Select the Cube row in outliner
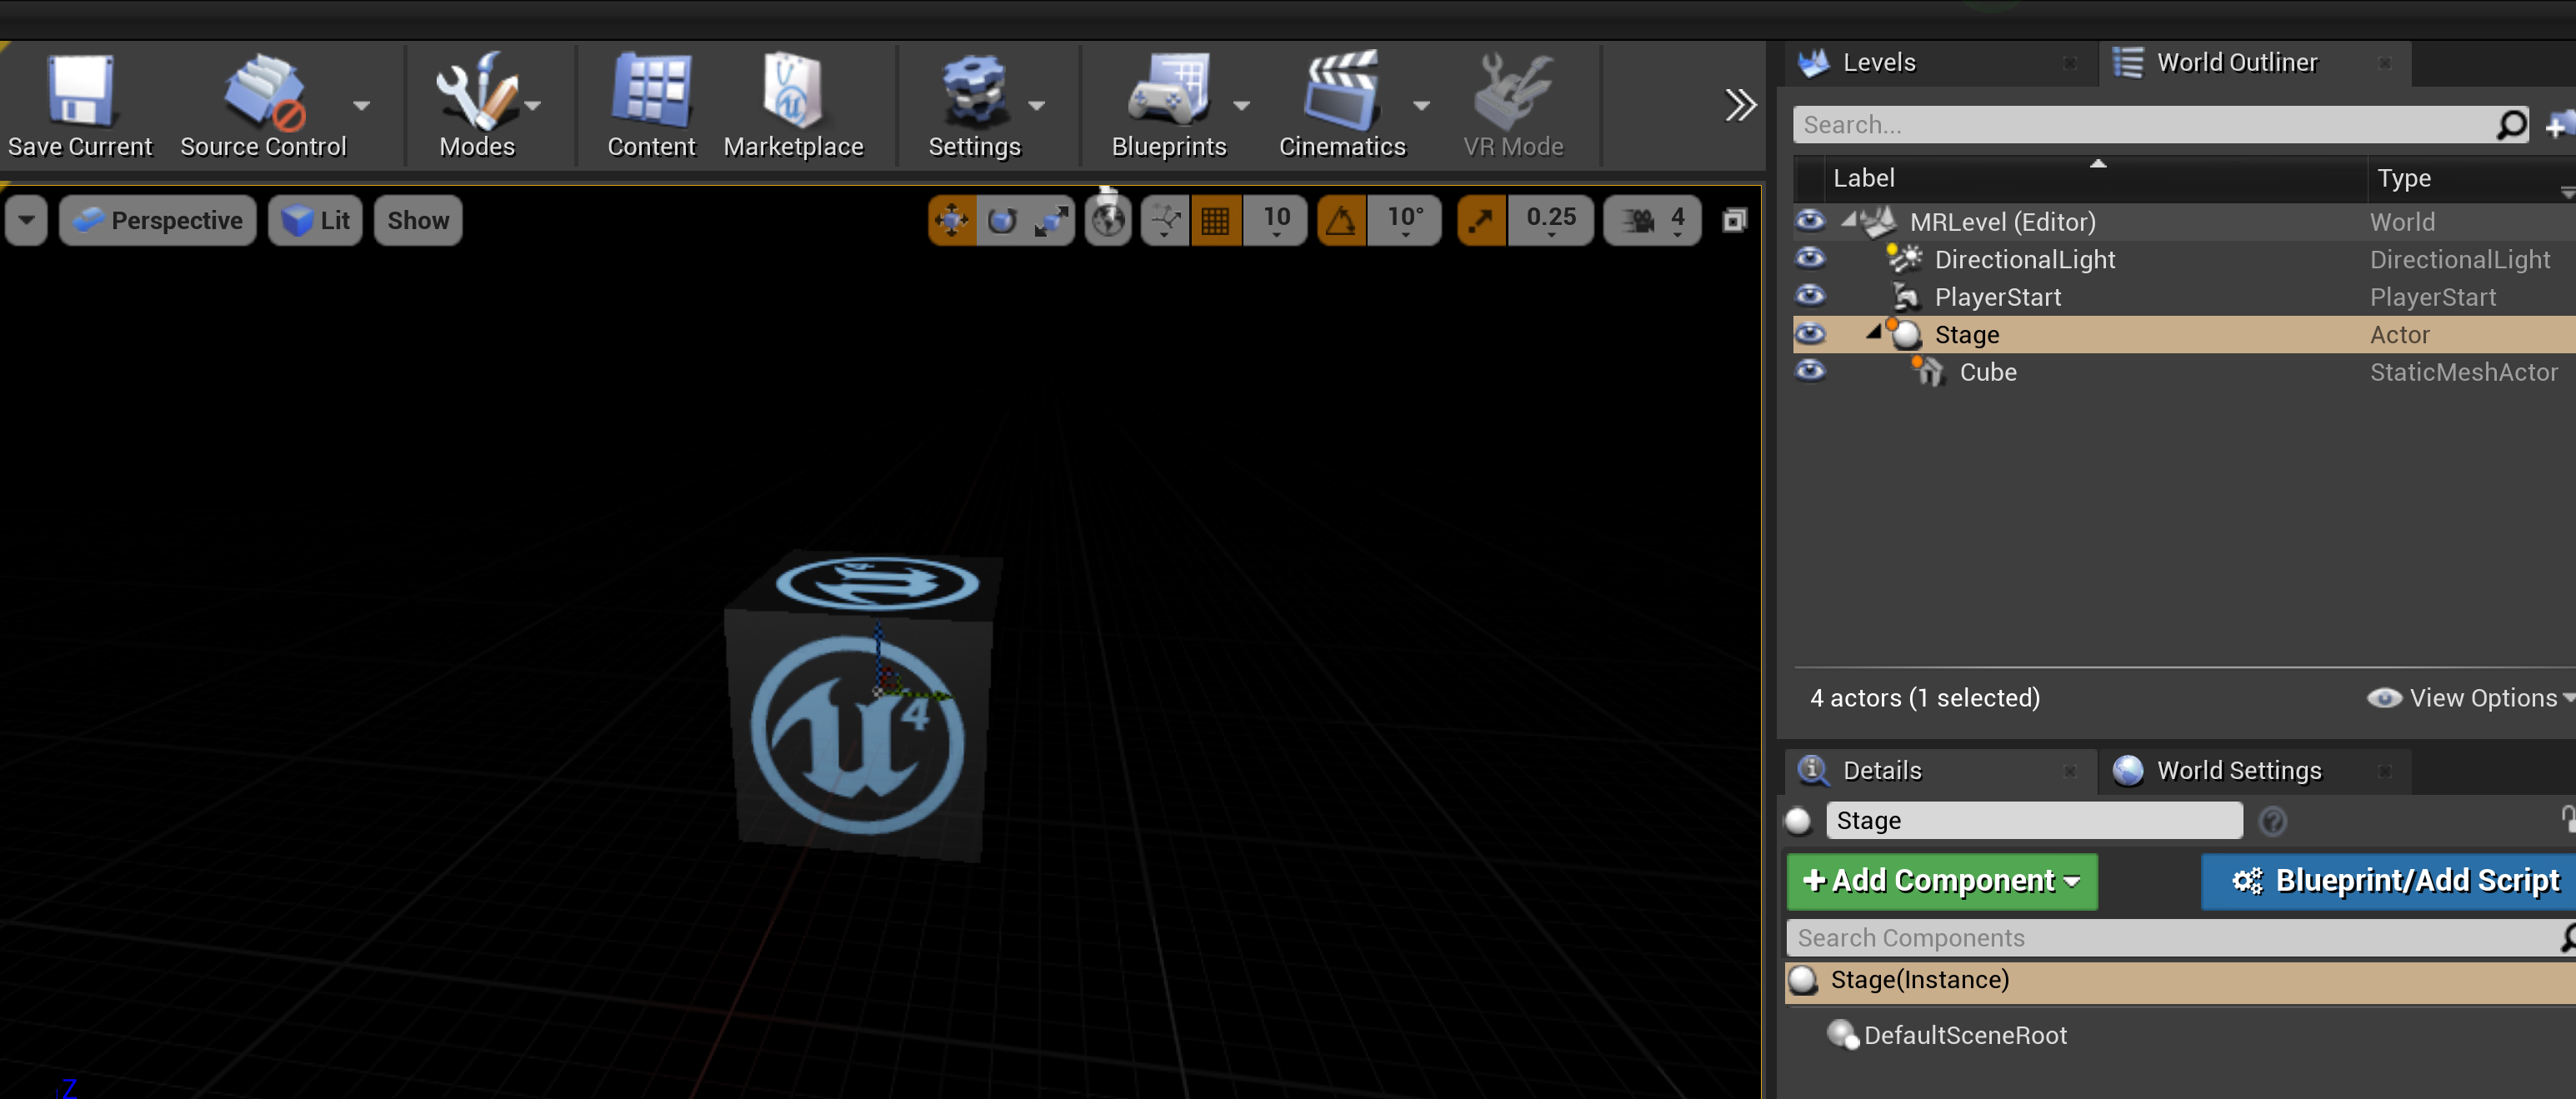Screen dimensions: 2576x1099 click(2185, 371)
